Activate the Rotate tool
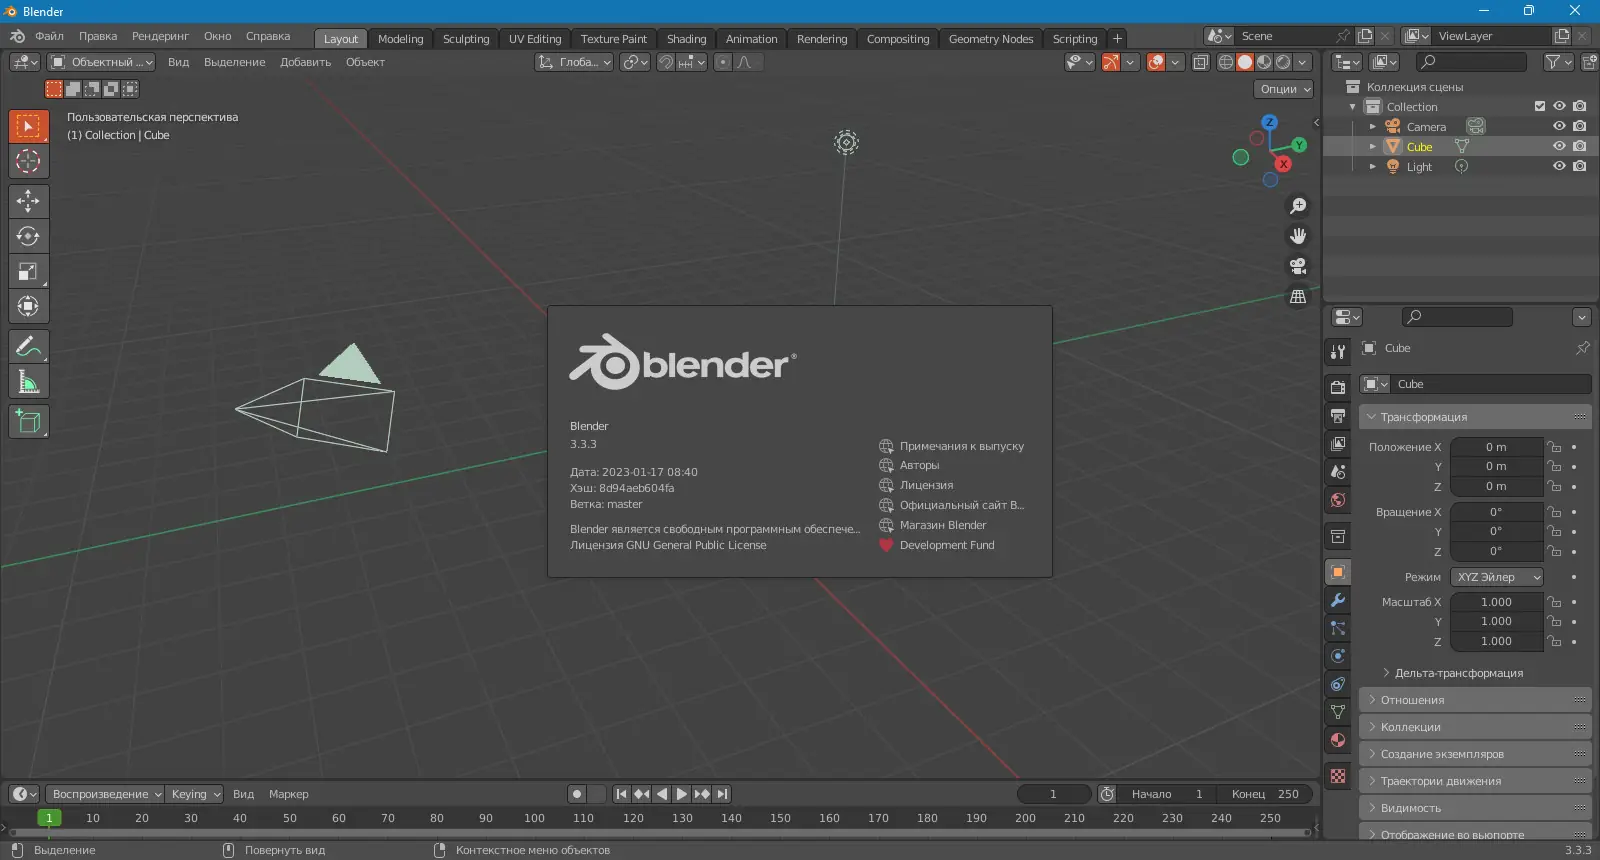1600x860 pixels. click(x=28, y=236)
